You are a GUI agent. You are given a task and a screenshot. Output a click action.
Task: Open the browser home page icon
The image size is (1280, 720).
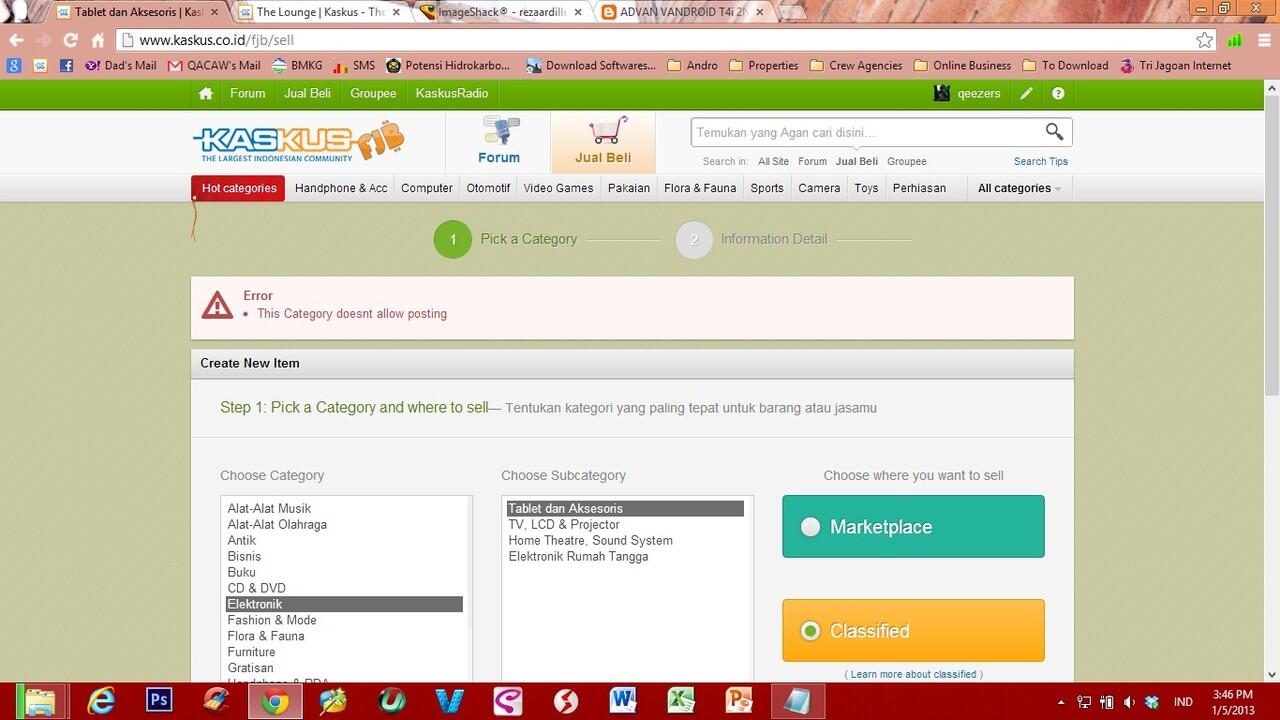tap(97, 40)
